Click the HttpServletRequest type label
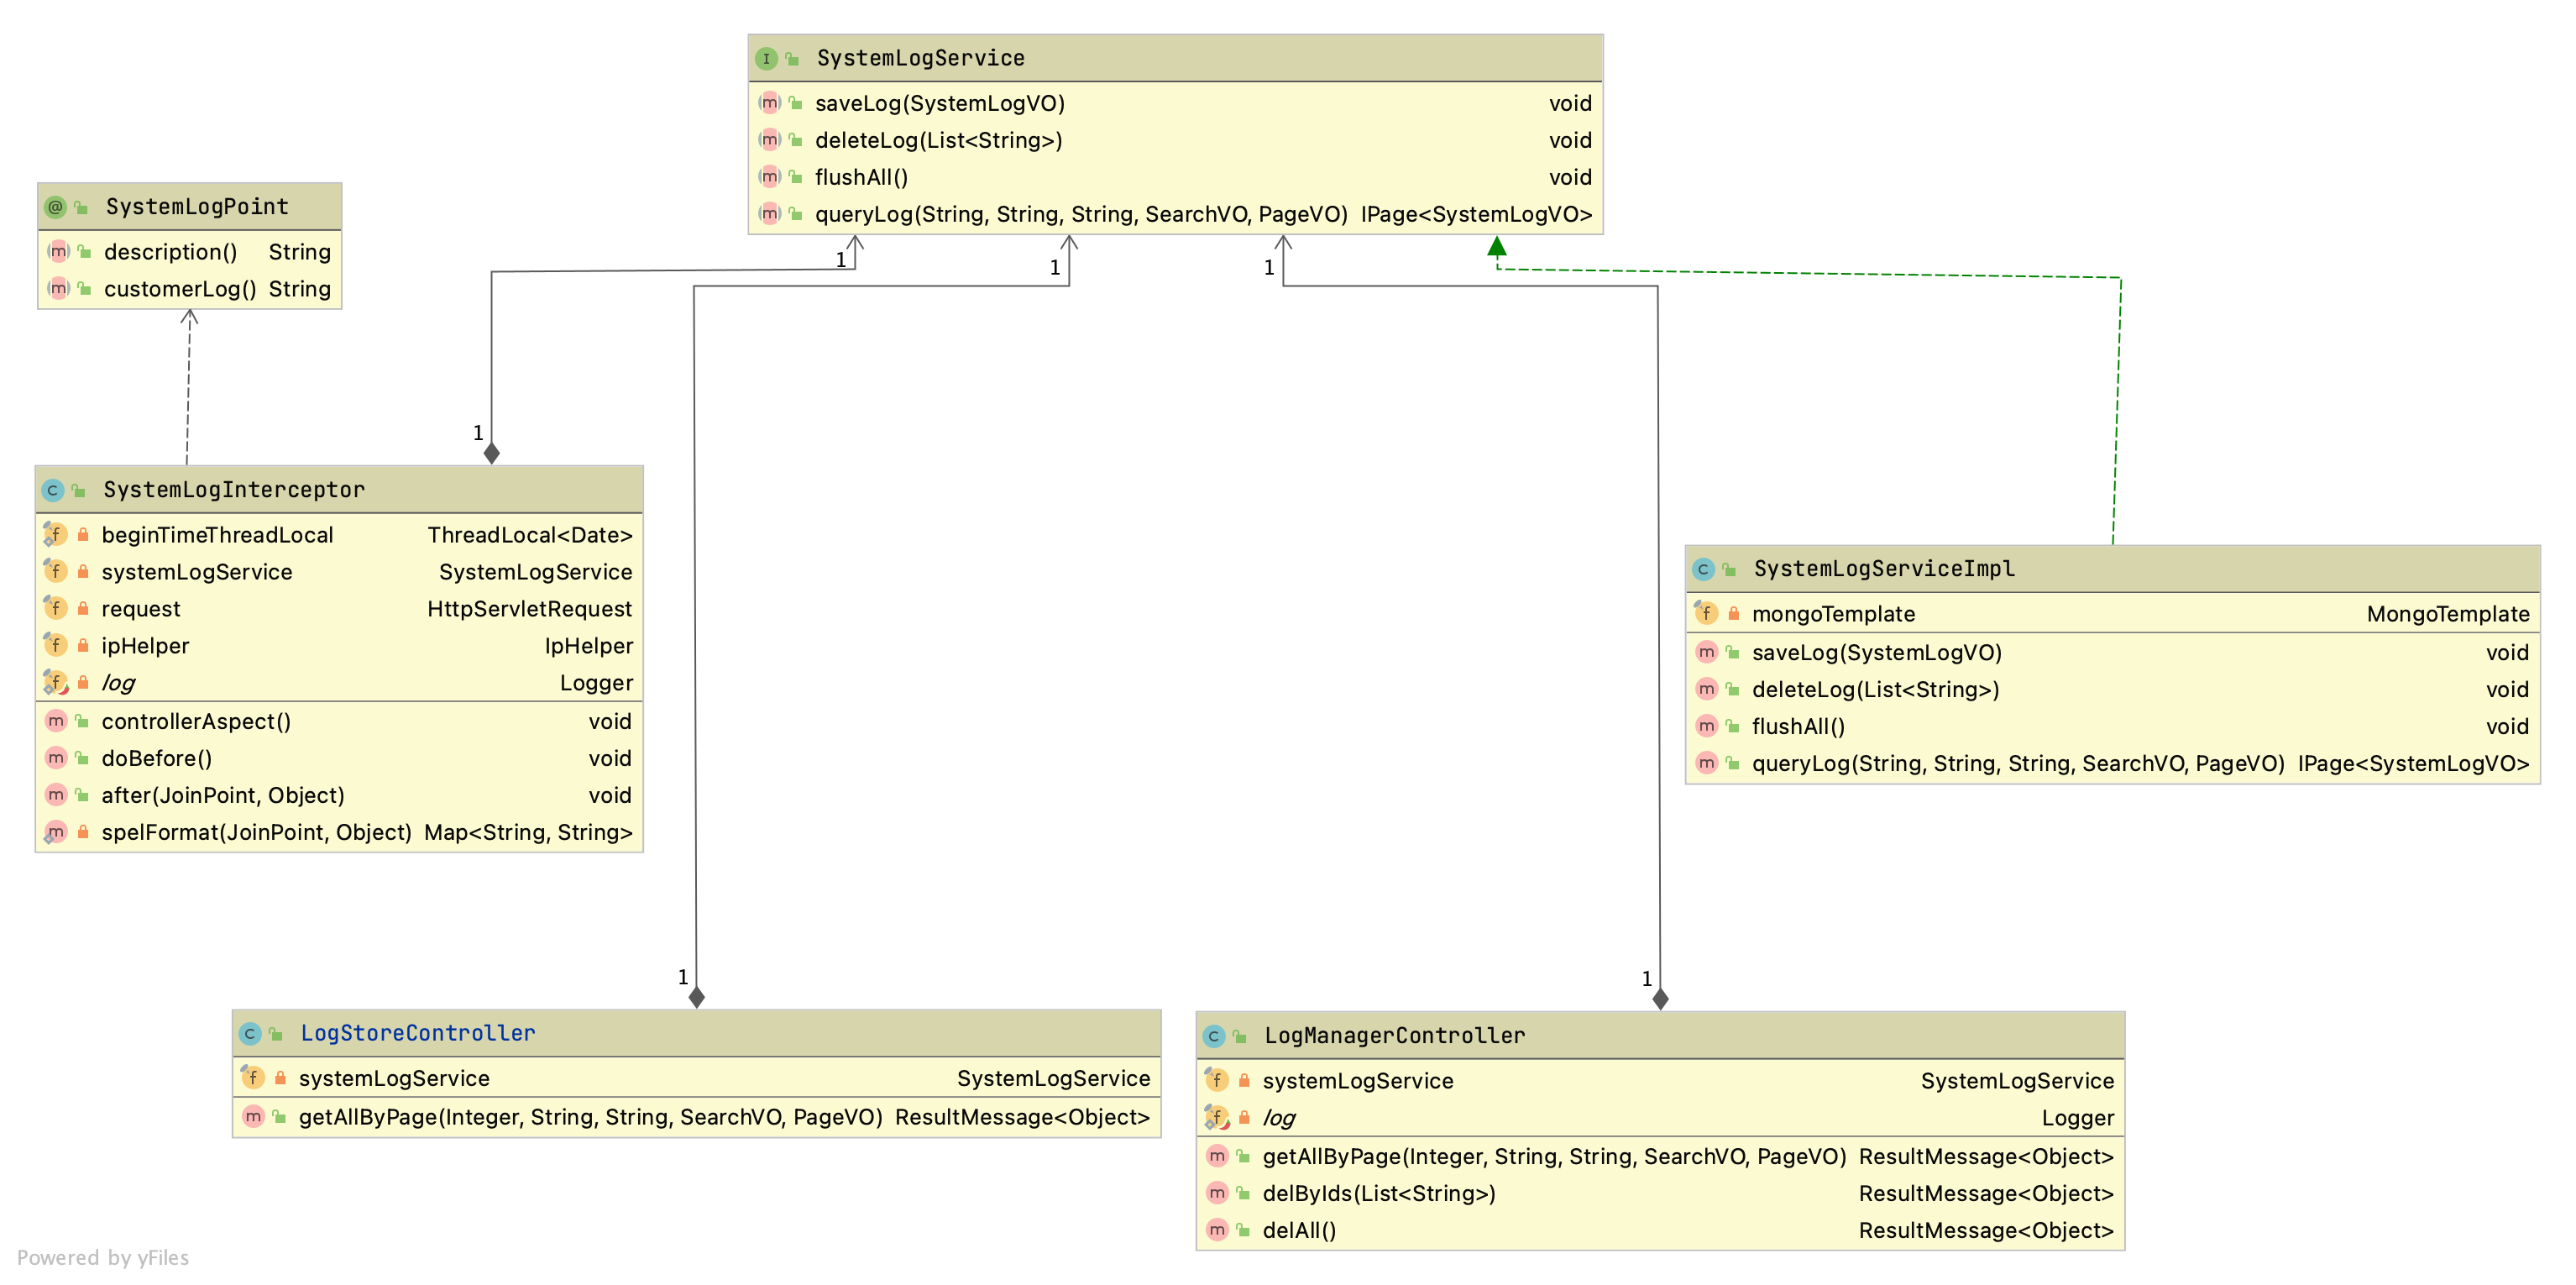Viewport: 2576px width, 1285px height. point(529,609)
